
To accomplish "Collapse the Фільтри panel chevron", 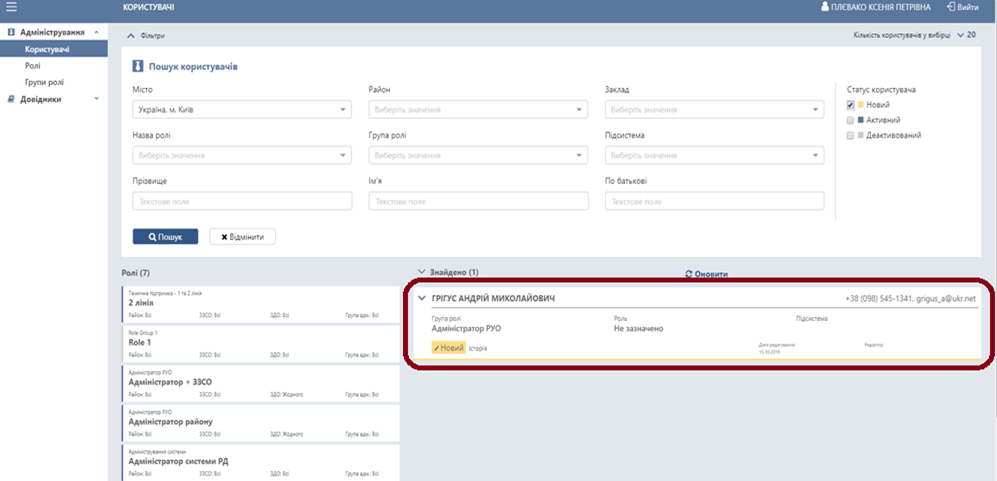I will pyautogui.click(x=130, y=36).
